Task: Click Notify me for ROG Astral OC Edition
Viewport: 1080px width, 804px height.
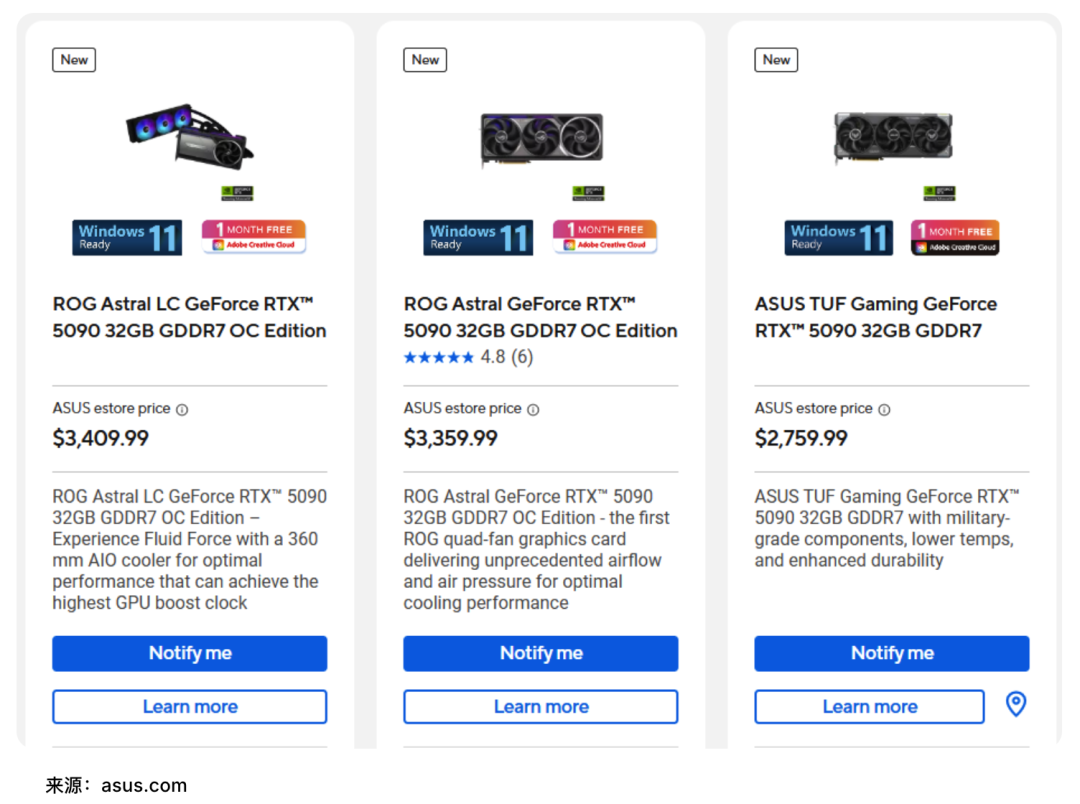Action: 541,653
